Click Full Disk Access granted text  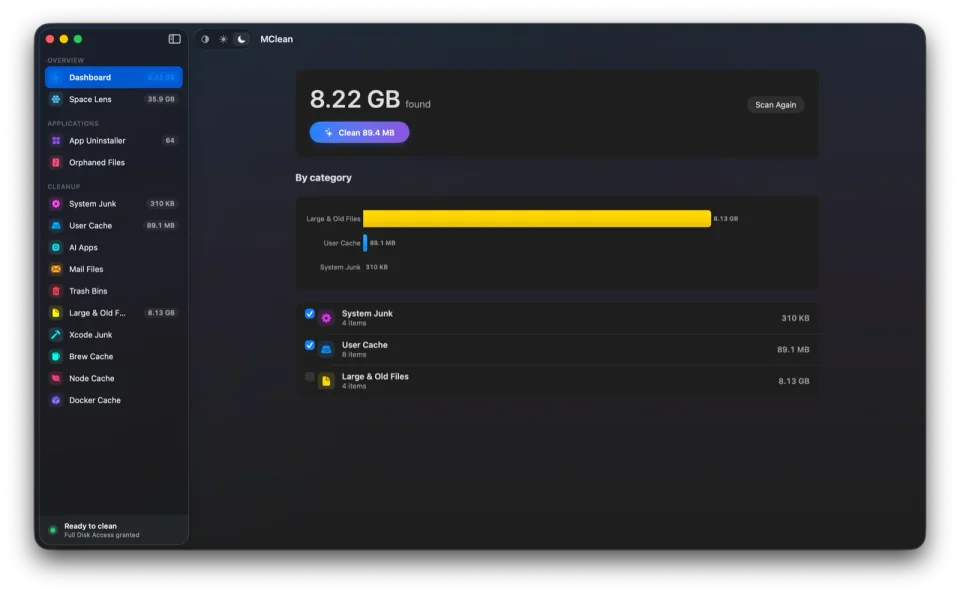coord(102,535)
